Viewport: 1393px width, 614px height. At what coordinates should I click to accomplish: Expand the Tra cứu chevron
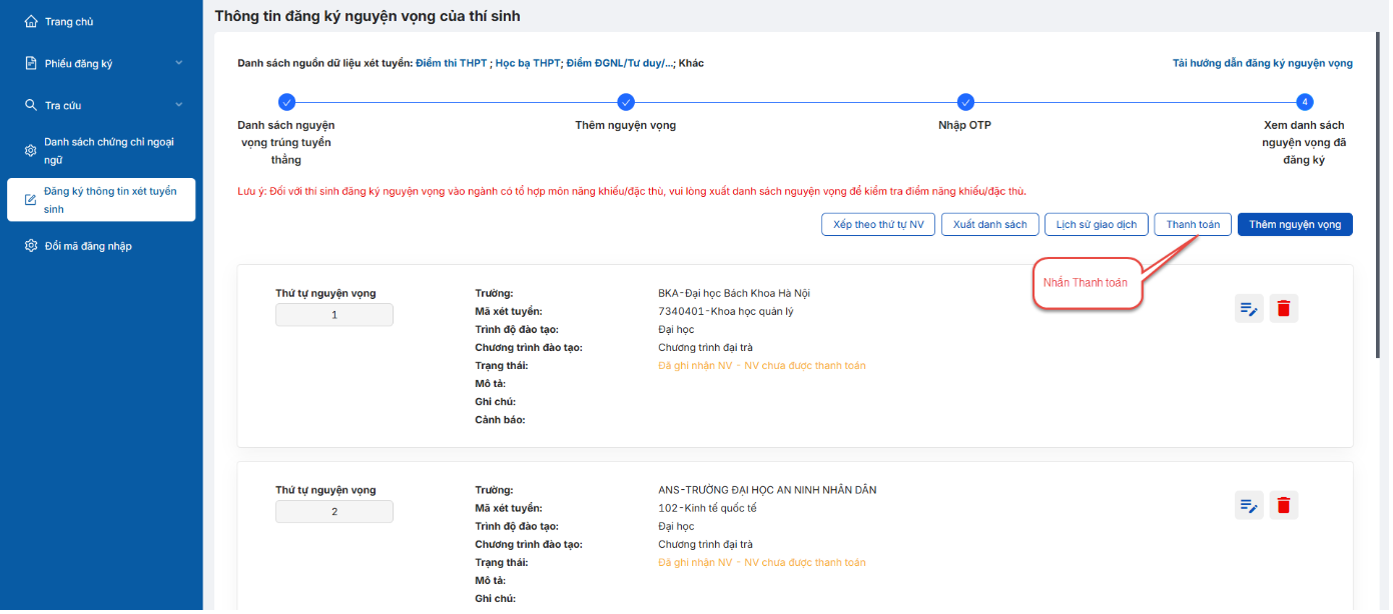tap(179, 105)
